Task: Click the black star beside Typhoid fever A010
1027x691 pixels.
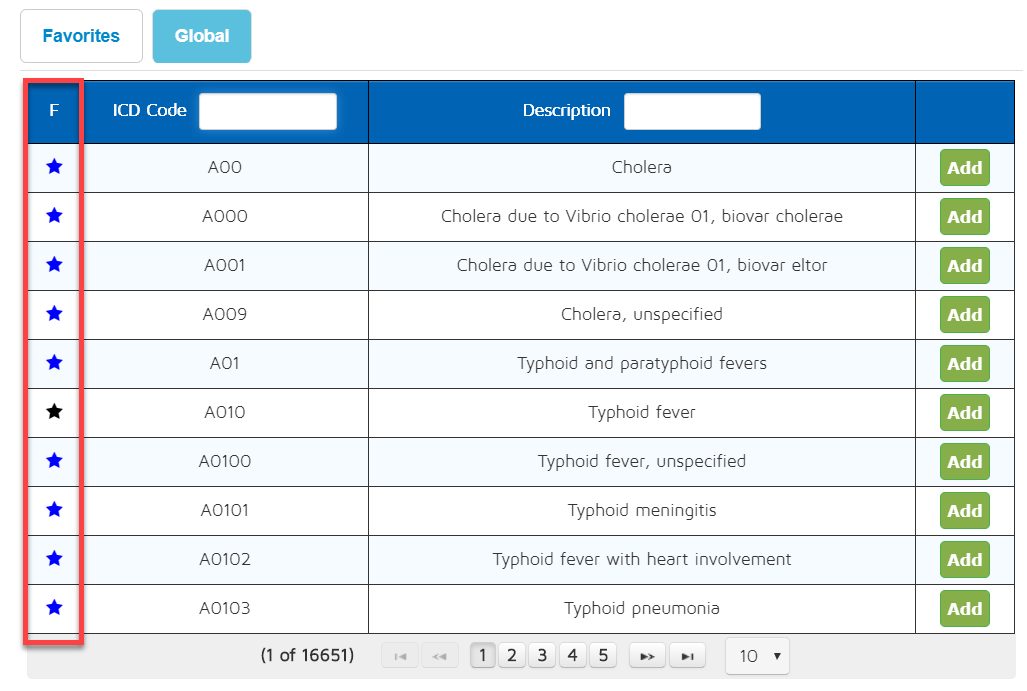Action: pyautogui.click(x=55, y=412)
